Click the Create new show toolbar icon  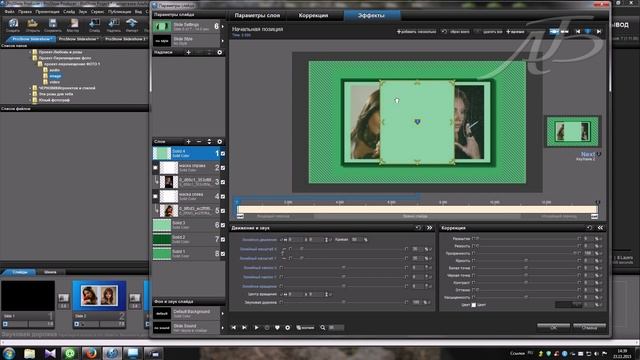[13, 24]
